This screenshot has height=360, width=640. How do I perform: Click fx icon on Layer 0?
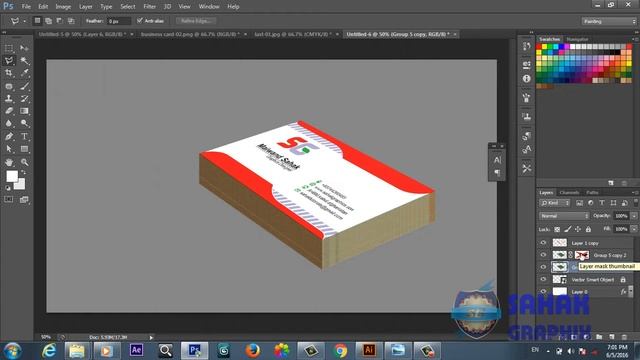click(623, 291)
